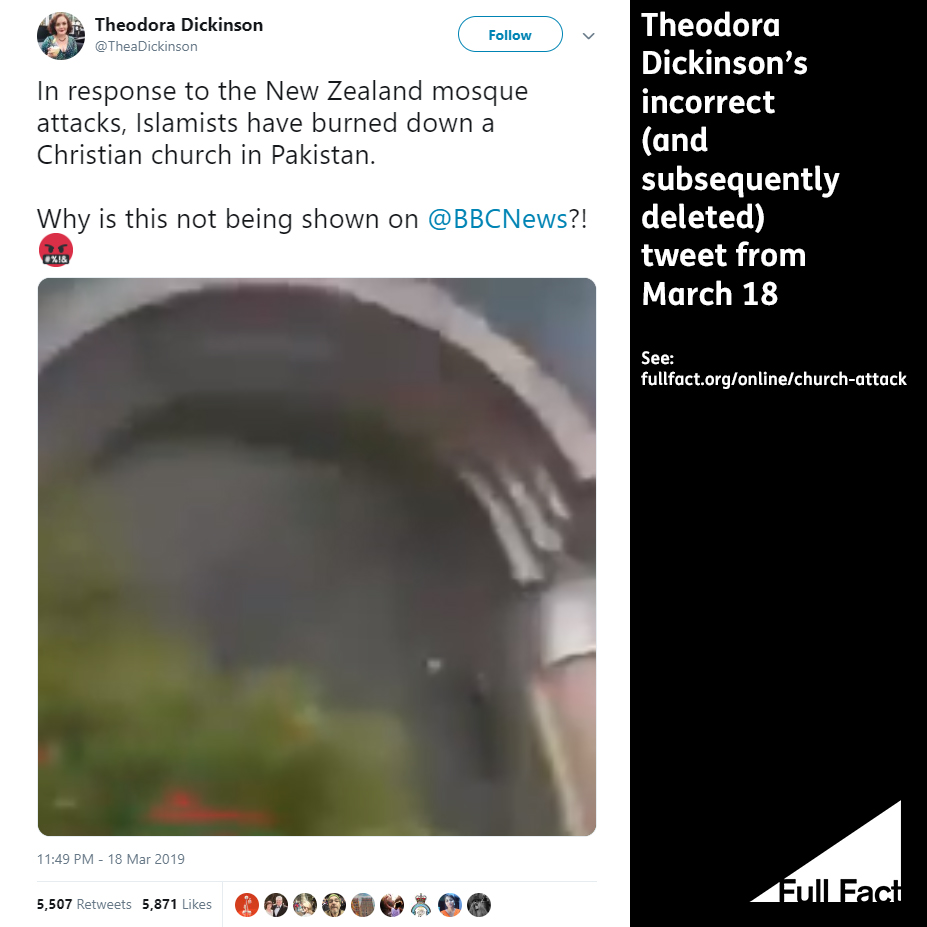
Task: Click the fifth liker avatar
Action: (x=363, y=905)
